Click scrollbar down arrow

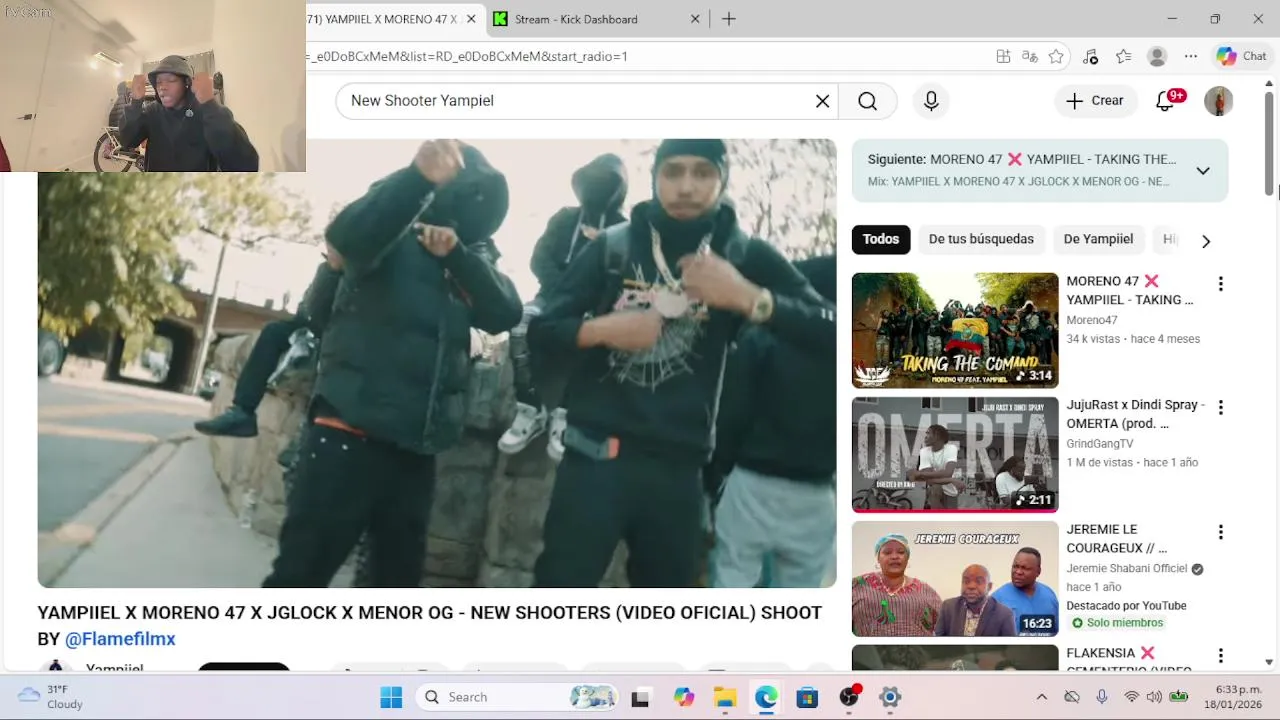pos(1269,662)
